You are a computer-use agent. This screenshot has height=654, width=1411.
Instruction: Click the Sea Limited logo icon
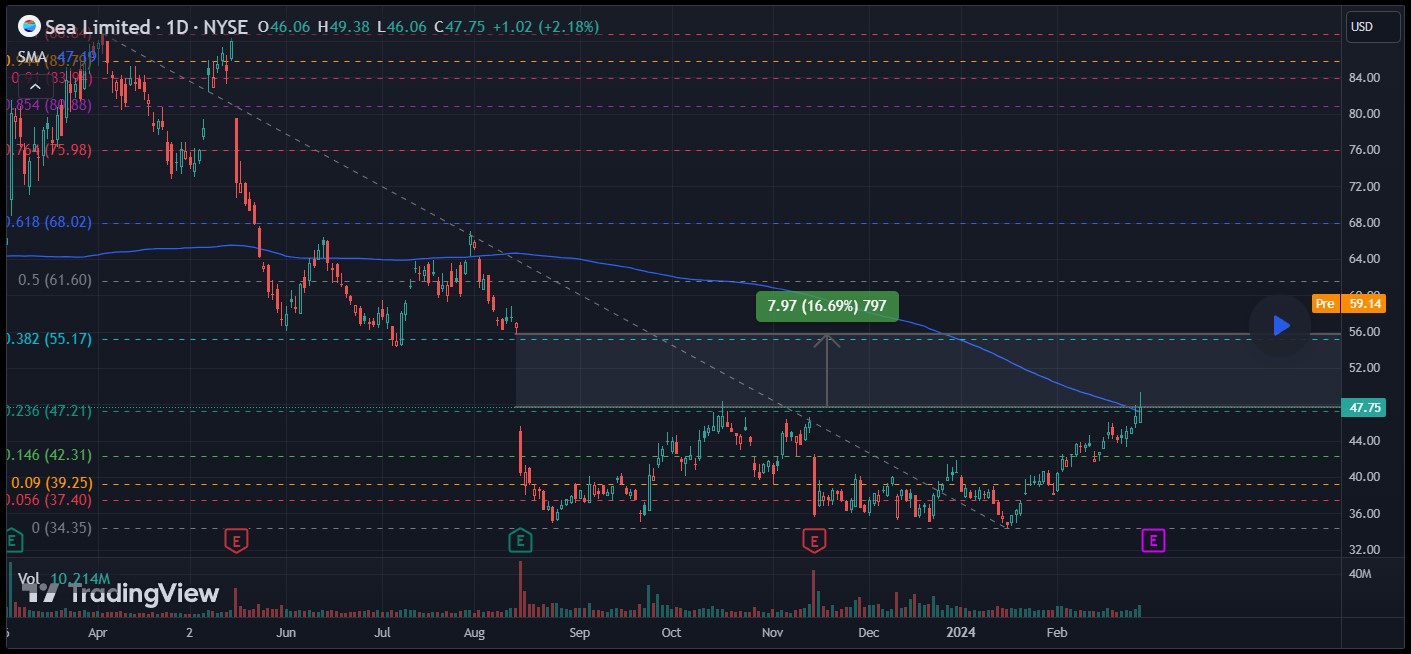(x=30, y=27)
